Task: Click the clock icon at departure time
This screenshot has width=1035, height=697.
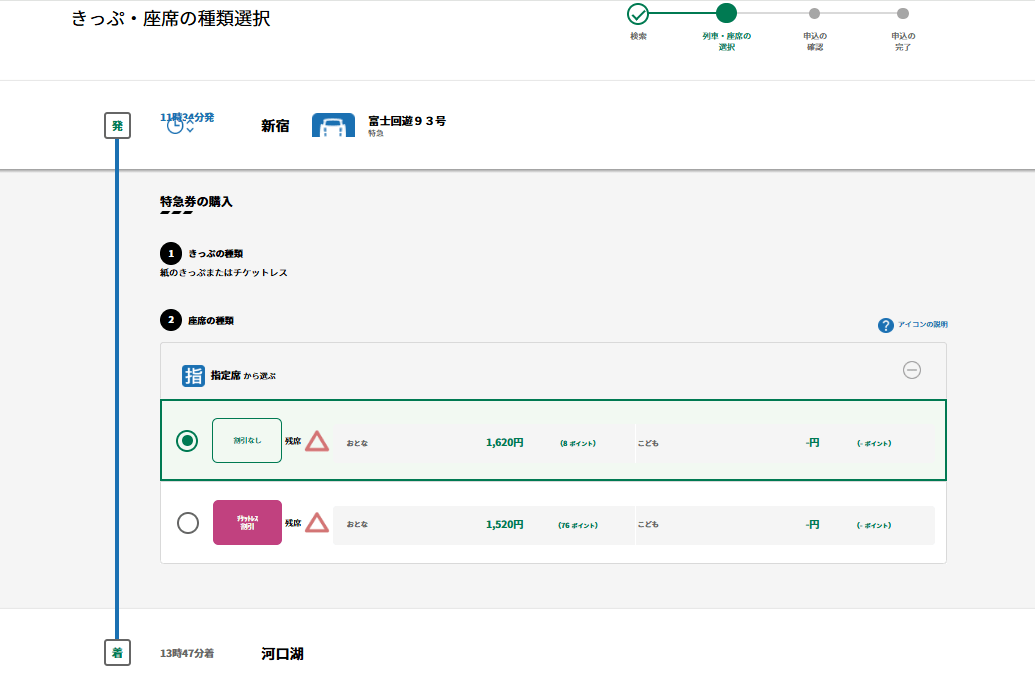Action: tap(175, 125)
